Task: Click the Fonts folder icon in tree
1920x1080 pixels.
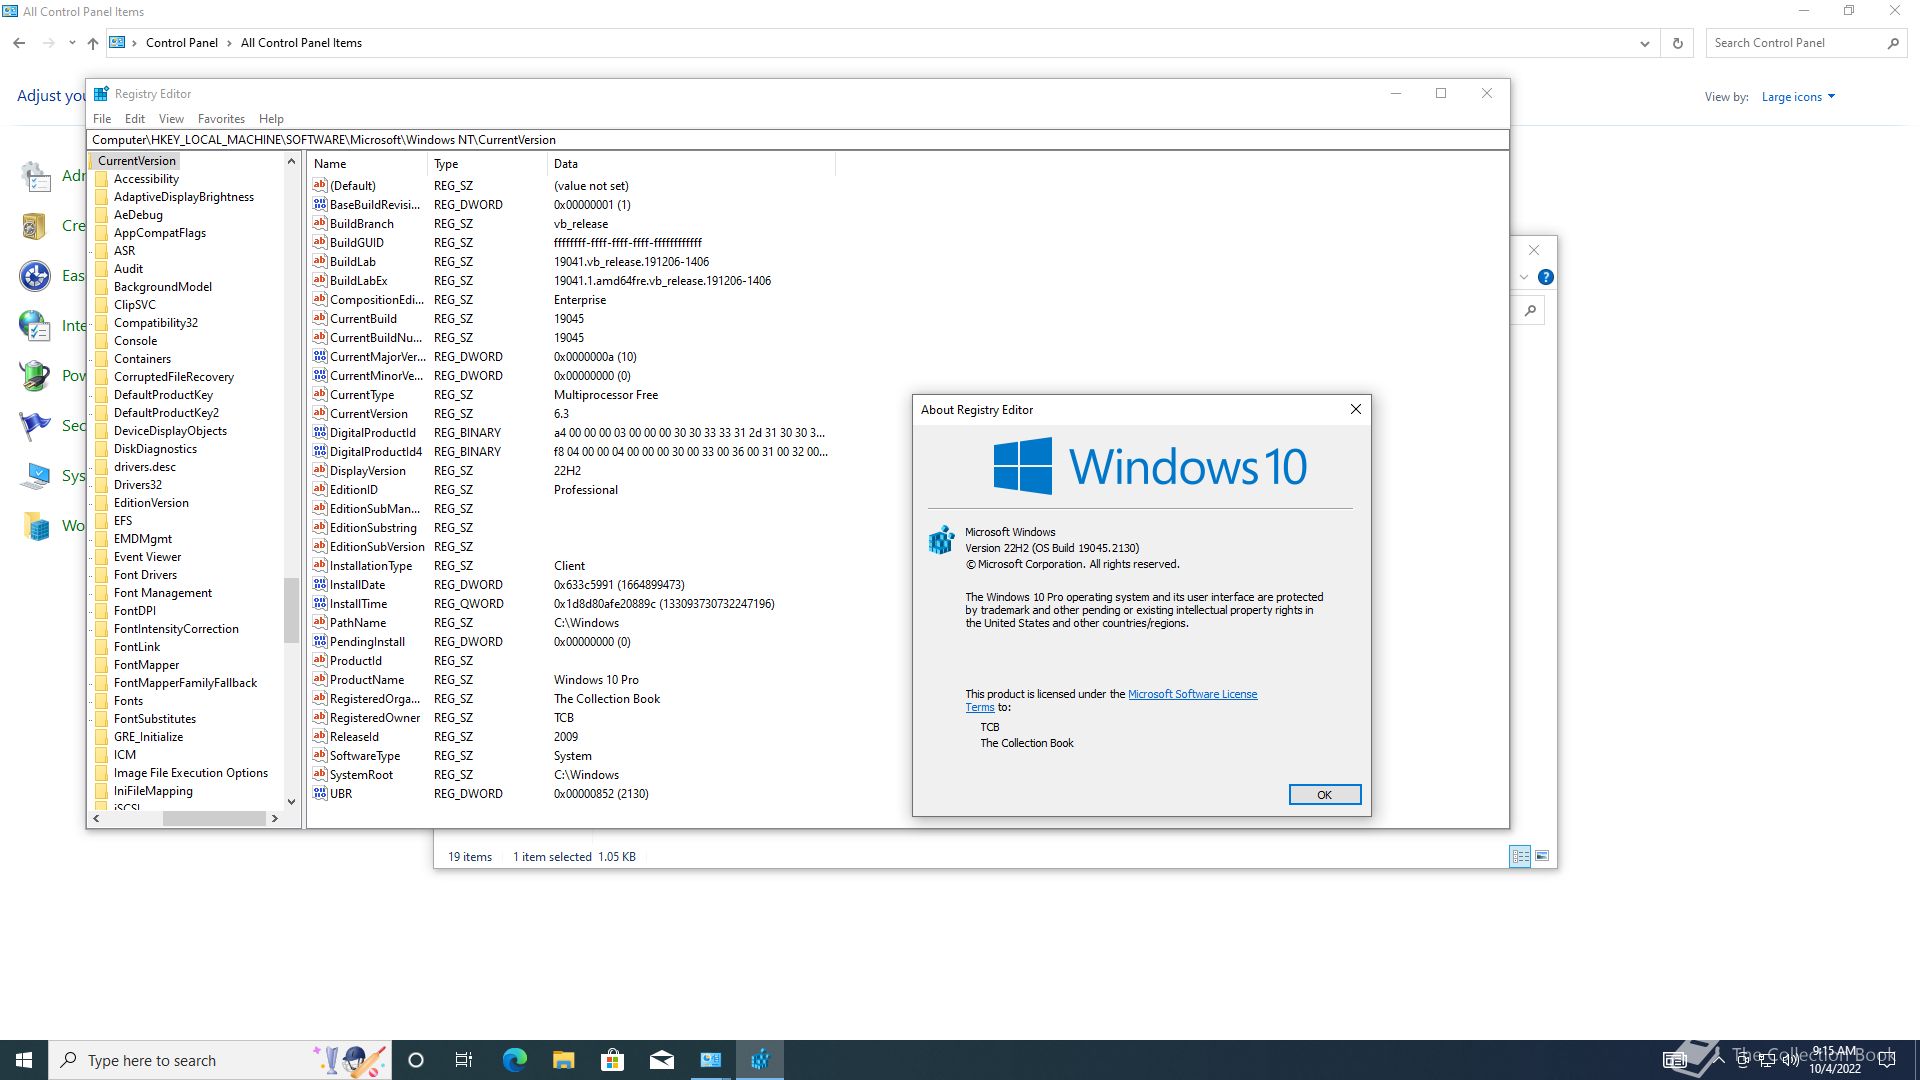Action: tap(101, 701)
